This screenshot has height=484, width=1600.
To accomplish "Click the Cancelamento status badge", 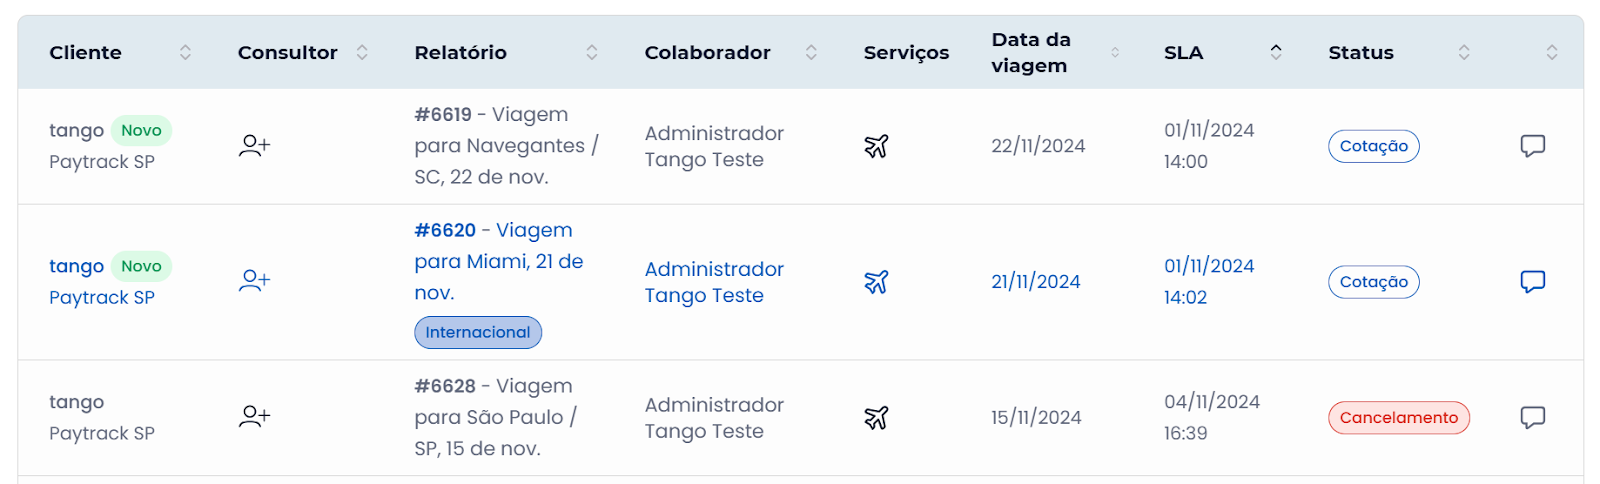I will coord(1398,418).
